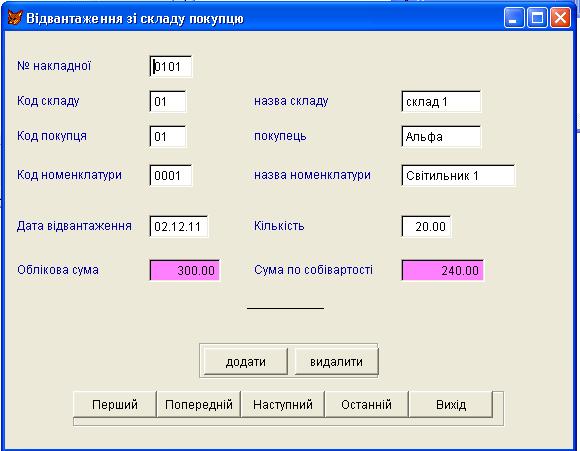Click the Вихід button to exit
This screenshot has width=580, height=451.
click(451, 404)
